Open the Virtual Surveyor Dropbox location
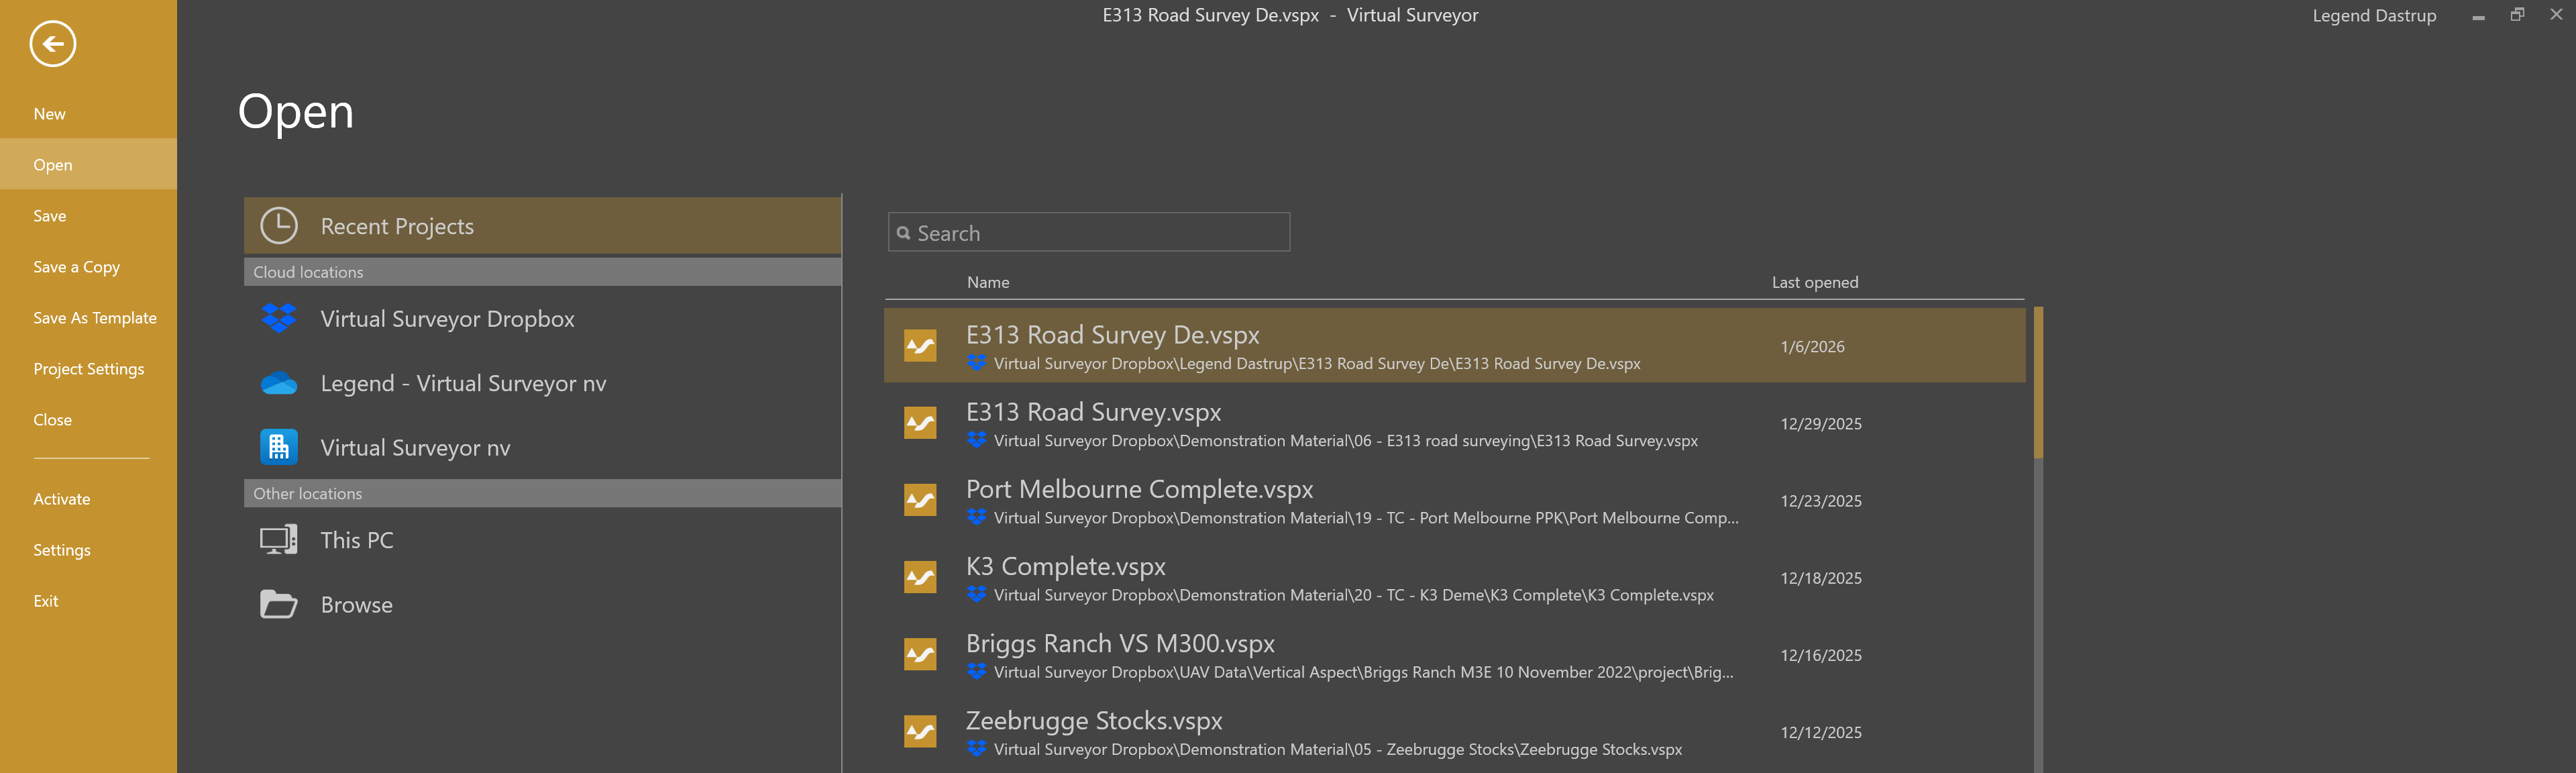 [x=447, y=319]
